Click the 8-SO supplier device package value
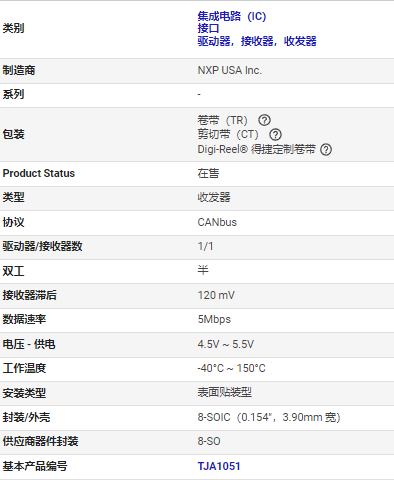The height and width of the screenshot is (480, 394). point(209,441)
